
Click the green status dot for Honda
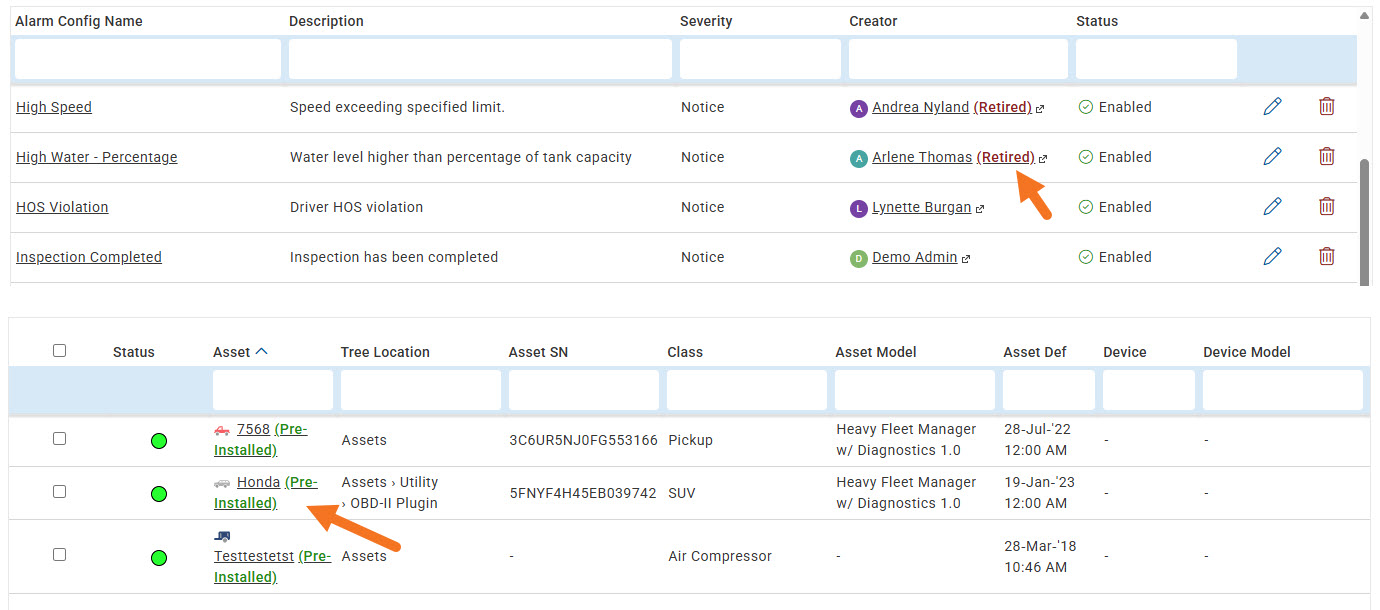pyautogui.click(x=158, y=493)
